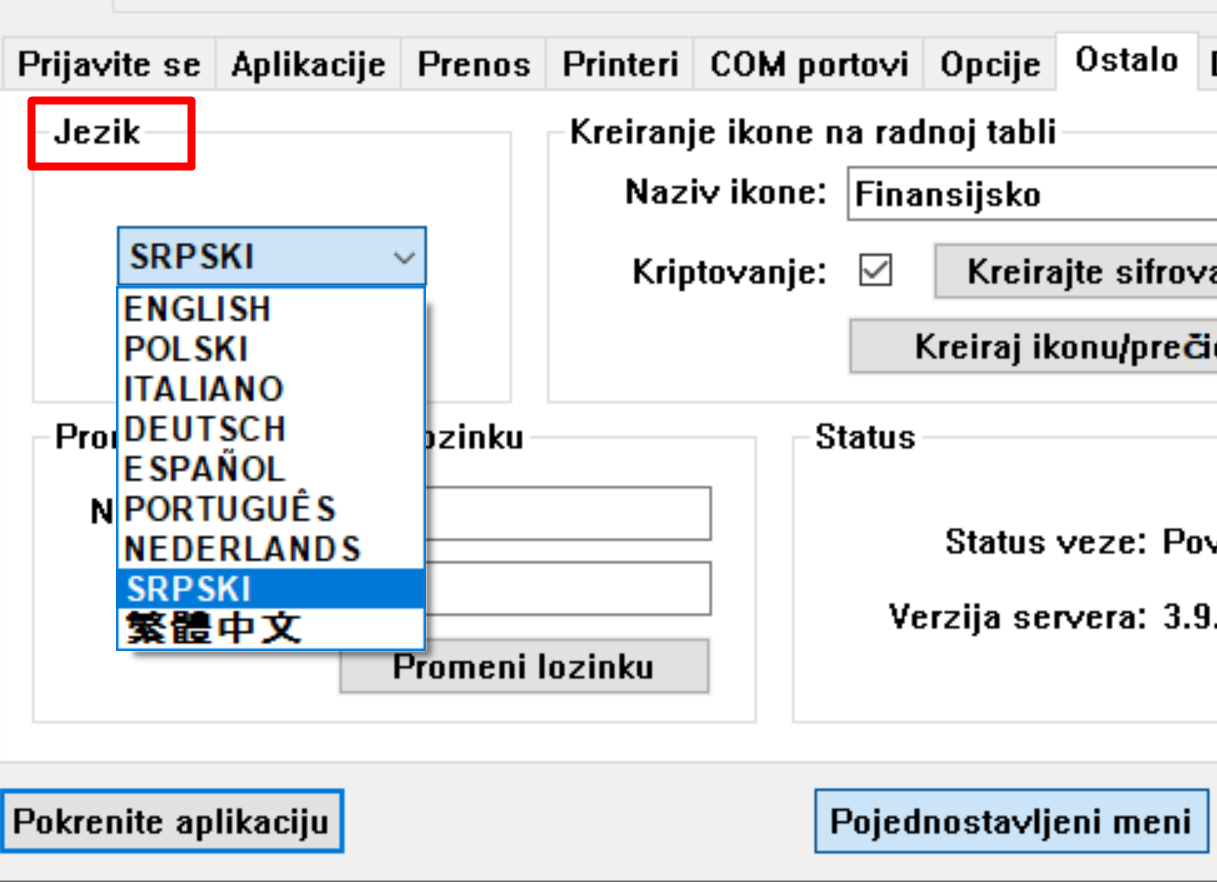1217x882 pixels.
Task: Toggle the Kriptovanje checkbox
Action: [x=876, y=272]
